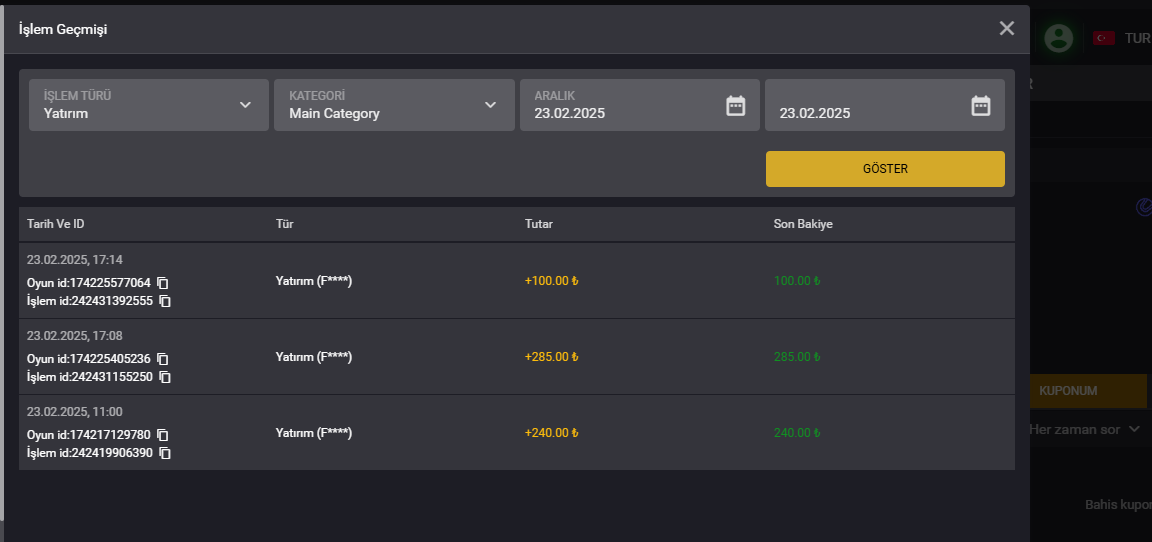
Task: Open start date calendar picker icon
Action: pos(735,106)
